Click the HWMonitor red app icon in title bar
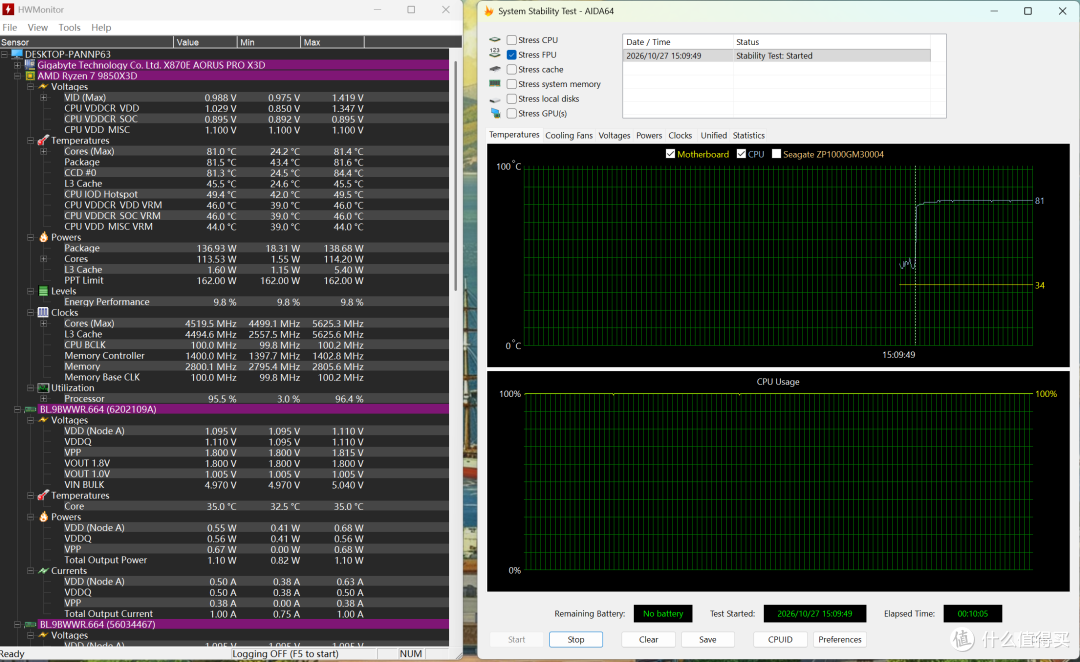Viewport: 1080px width, 662px height. pos(8,10)
